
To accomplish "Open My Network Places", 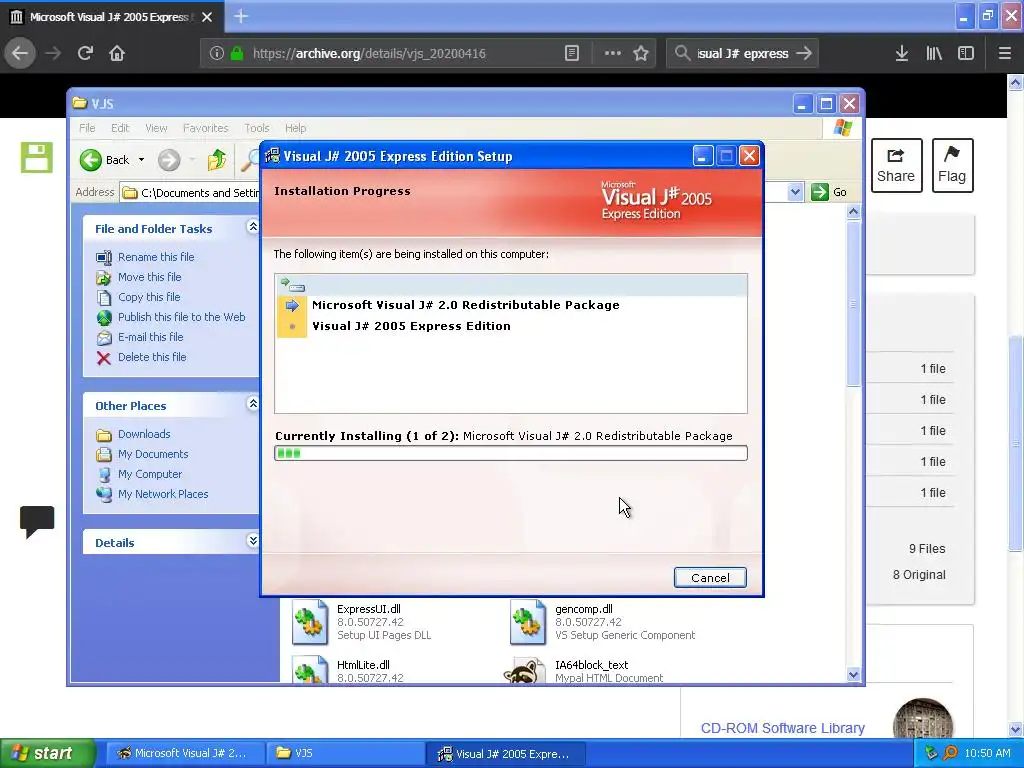I will (x=163, y=494).
